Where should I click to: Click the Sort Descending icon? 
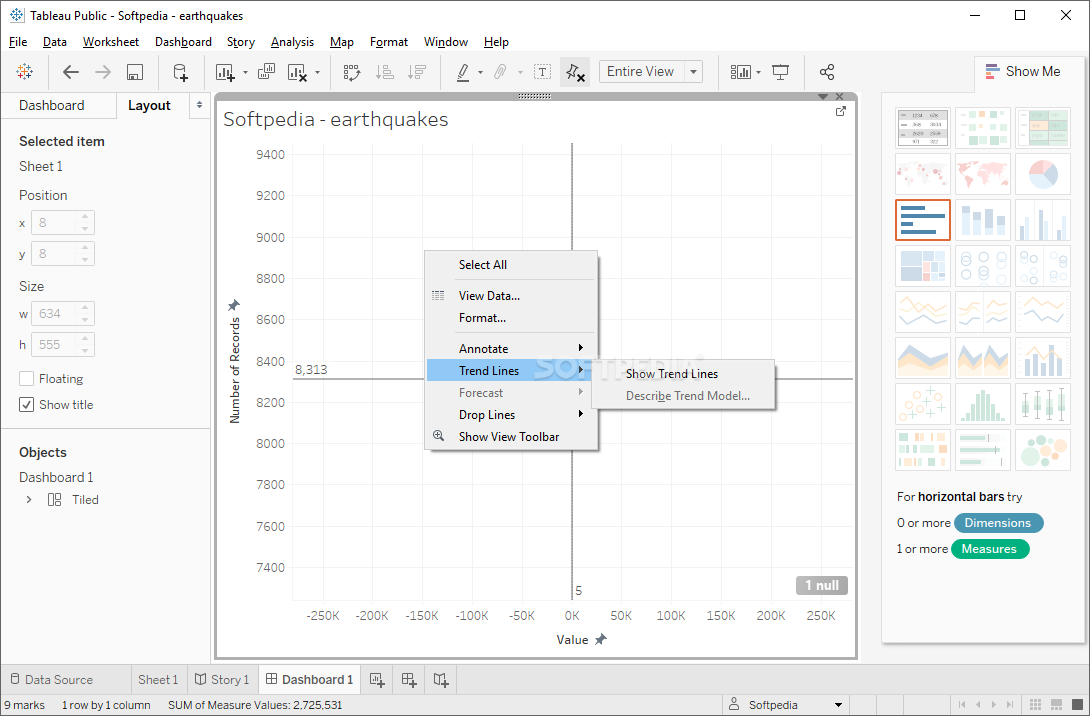[417, 72]
